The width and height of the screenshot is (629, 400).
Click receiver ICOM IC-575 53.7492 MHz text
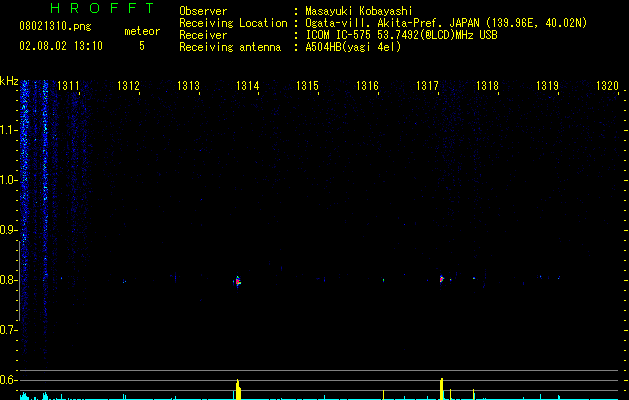[x=401, y=35]
